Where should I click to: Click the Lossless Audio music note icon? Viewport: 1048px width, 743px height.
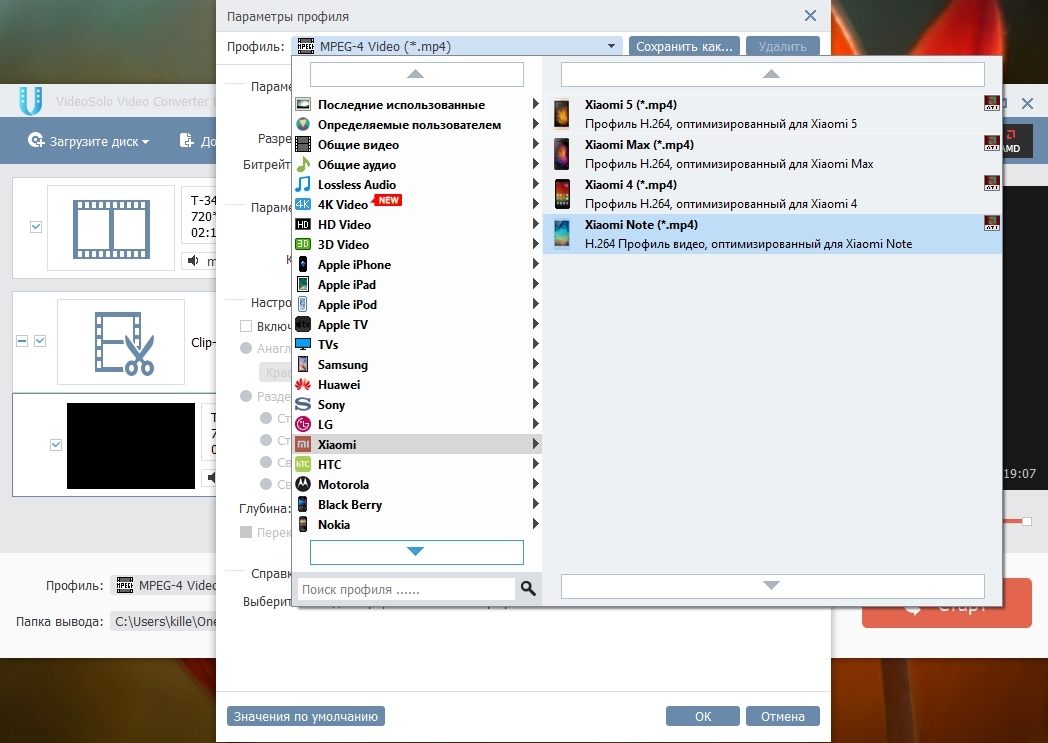[x=303, y=185]
